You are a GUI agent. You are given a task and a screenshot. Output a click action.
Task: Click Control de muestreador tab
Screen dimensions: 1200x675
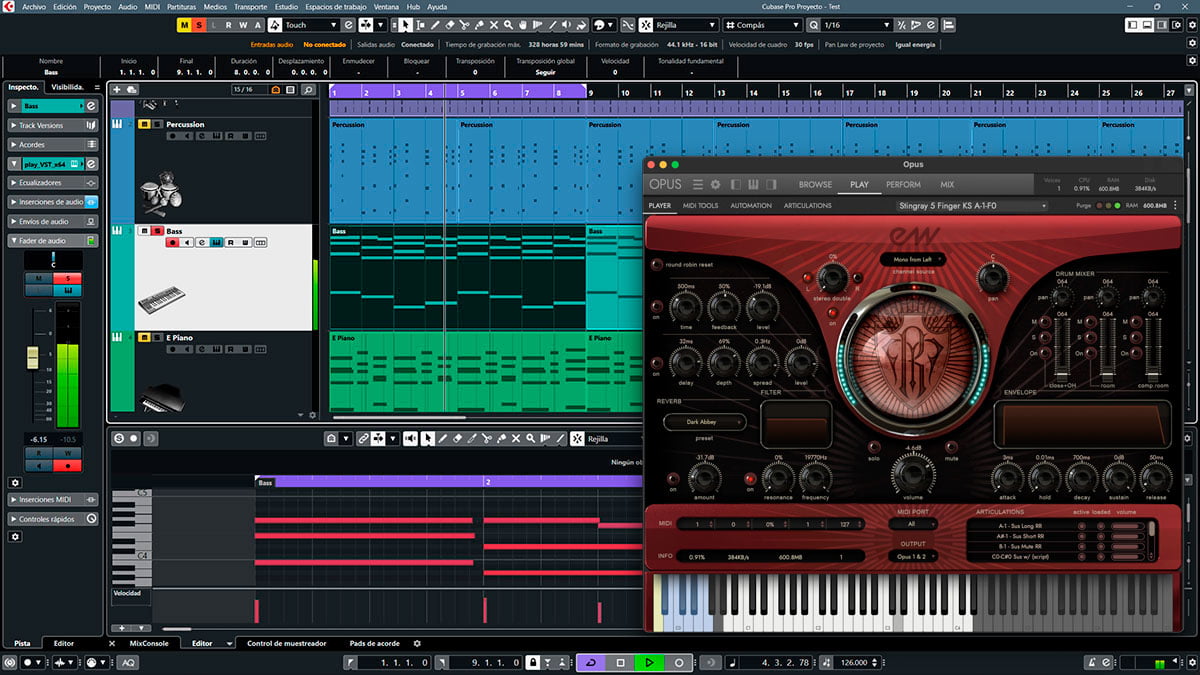[x=286, y=643]
